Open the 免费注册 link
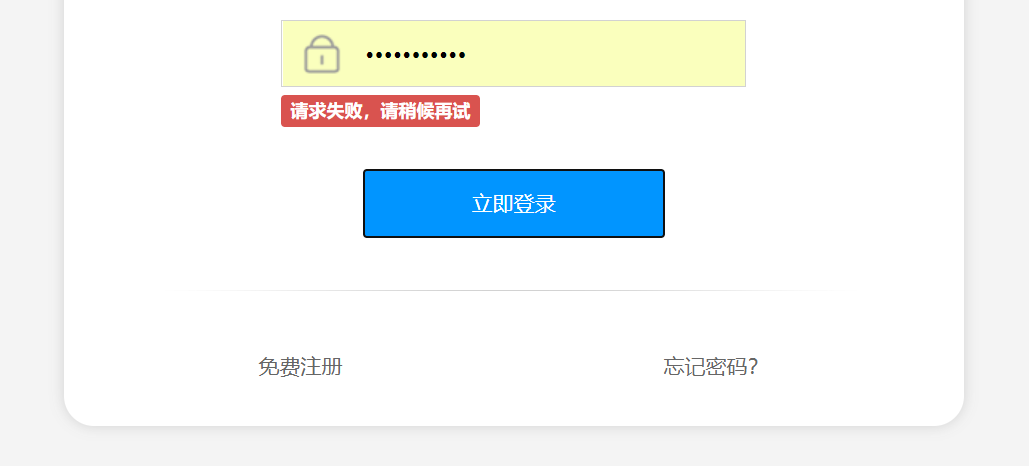1029x466 pixels. coord(300,366)
